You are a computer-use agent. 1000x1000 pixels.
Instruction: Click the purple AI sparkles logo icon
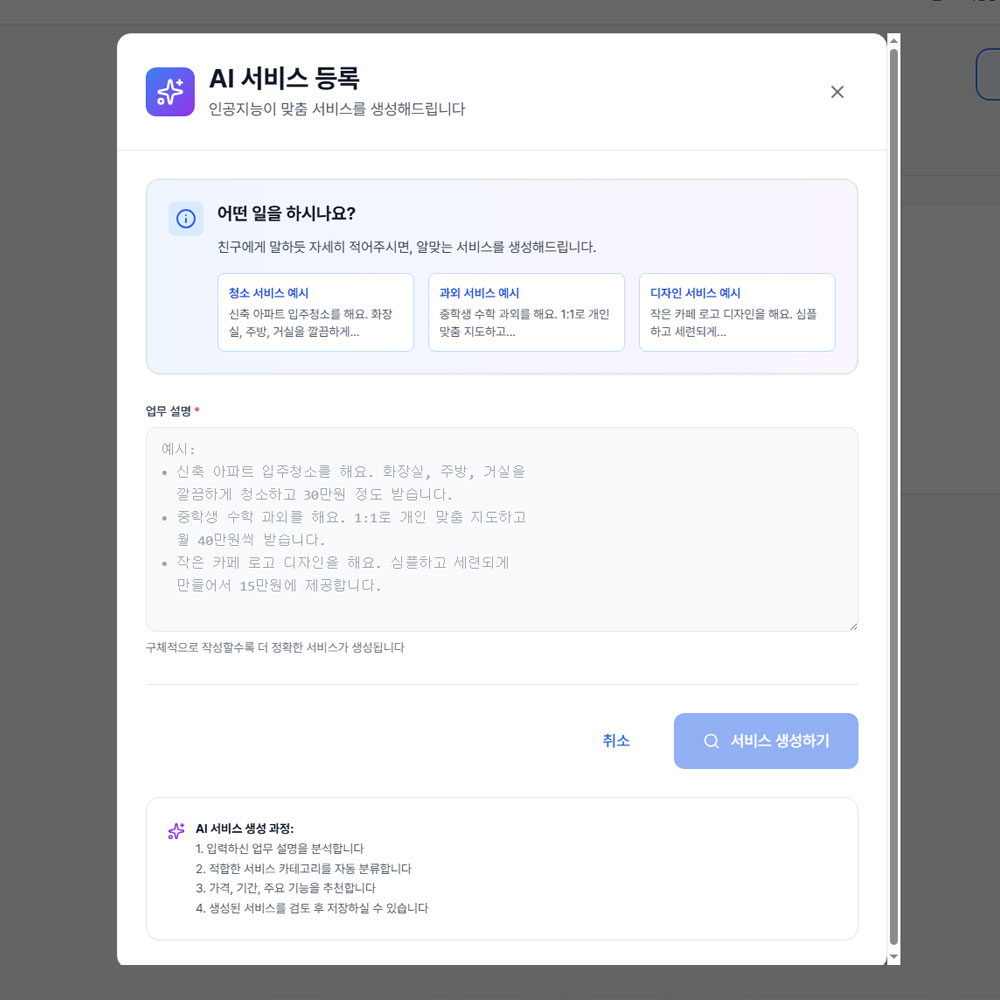[x=170, y=91]
